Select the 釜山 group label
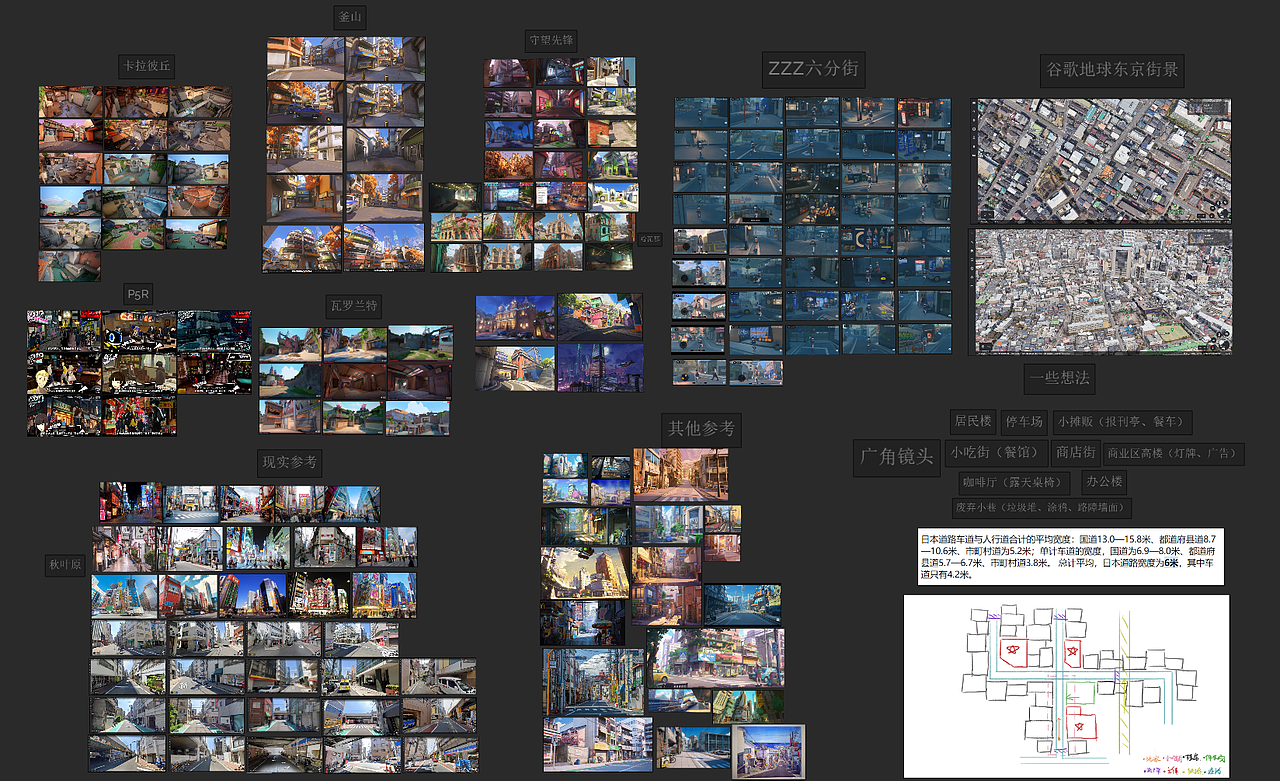The height and width of the screenshot is (781, 1280). (351, 17)
